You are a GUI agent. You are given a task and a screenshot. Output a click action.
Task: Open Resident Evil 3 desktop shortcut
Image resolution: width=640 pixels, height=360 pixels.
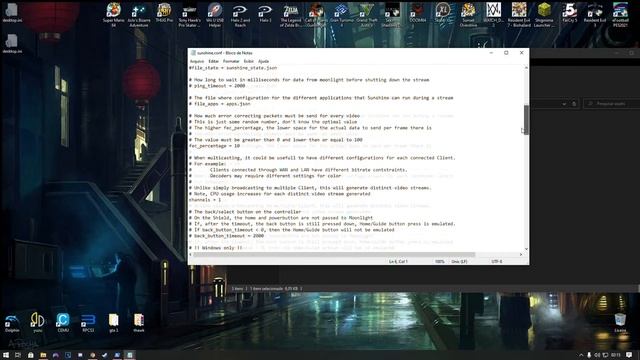coord(595,15)
